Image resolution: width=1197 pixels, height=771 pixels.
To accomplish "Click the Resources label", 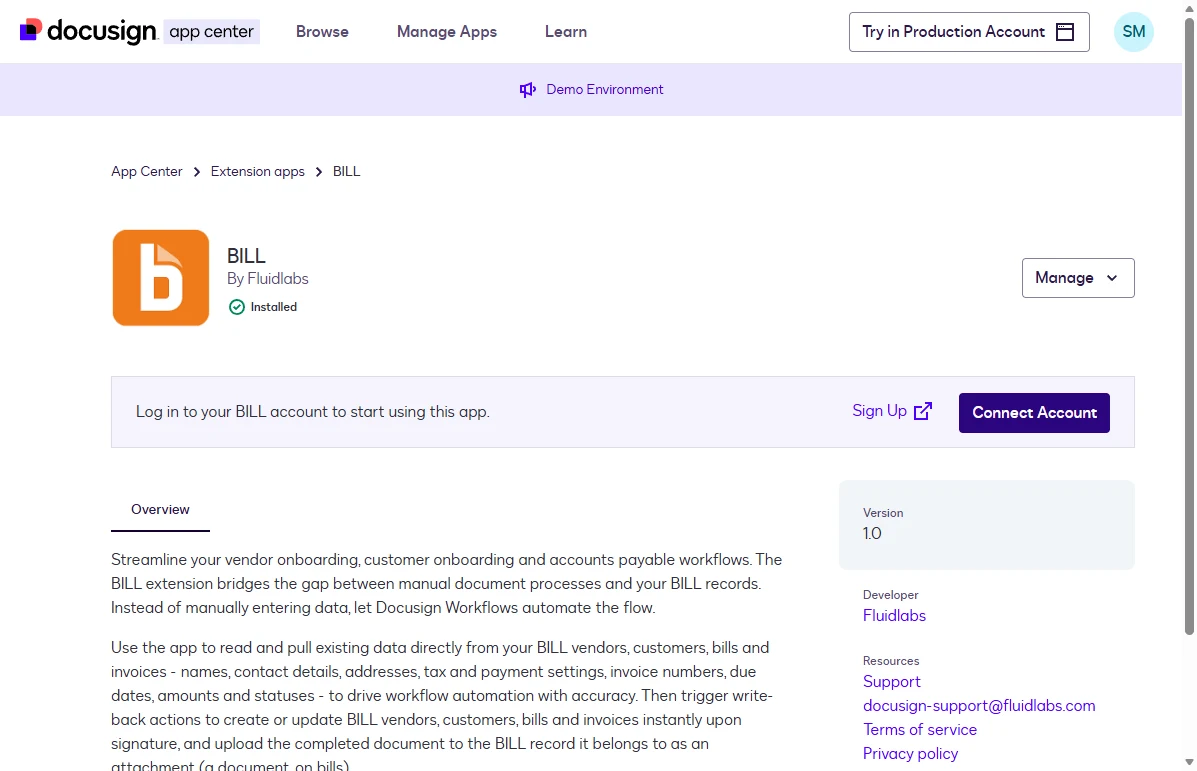I will pos(891,661).
